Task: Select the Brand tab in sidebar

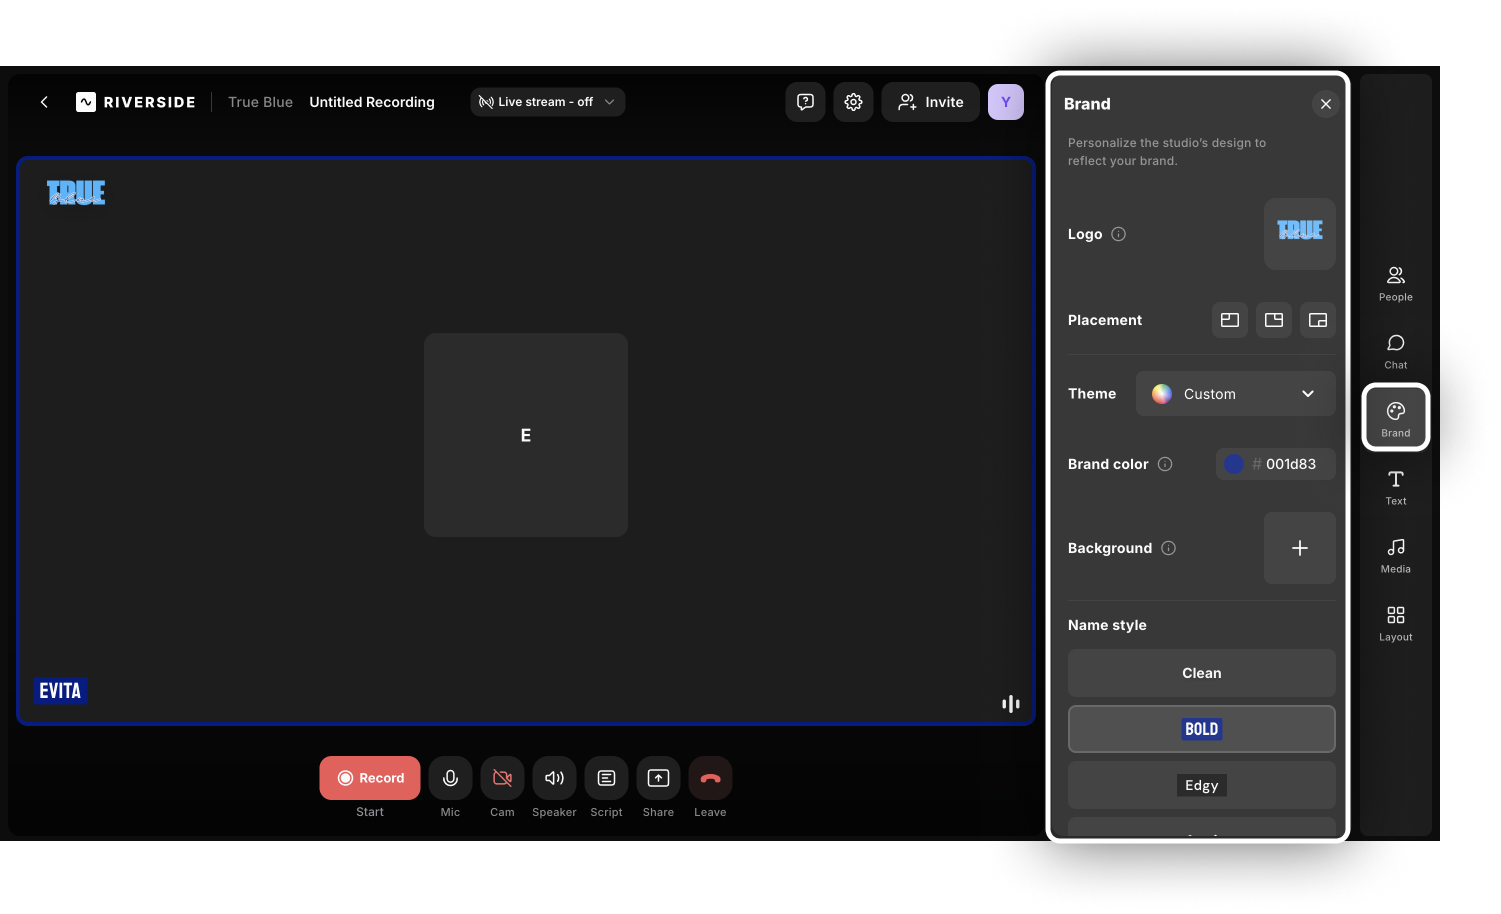Action: tap(1395, 417)
